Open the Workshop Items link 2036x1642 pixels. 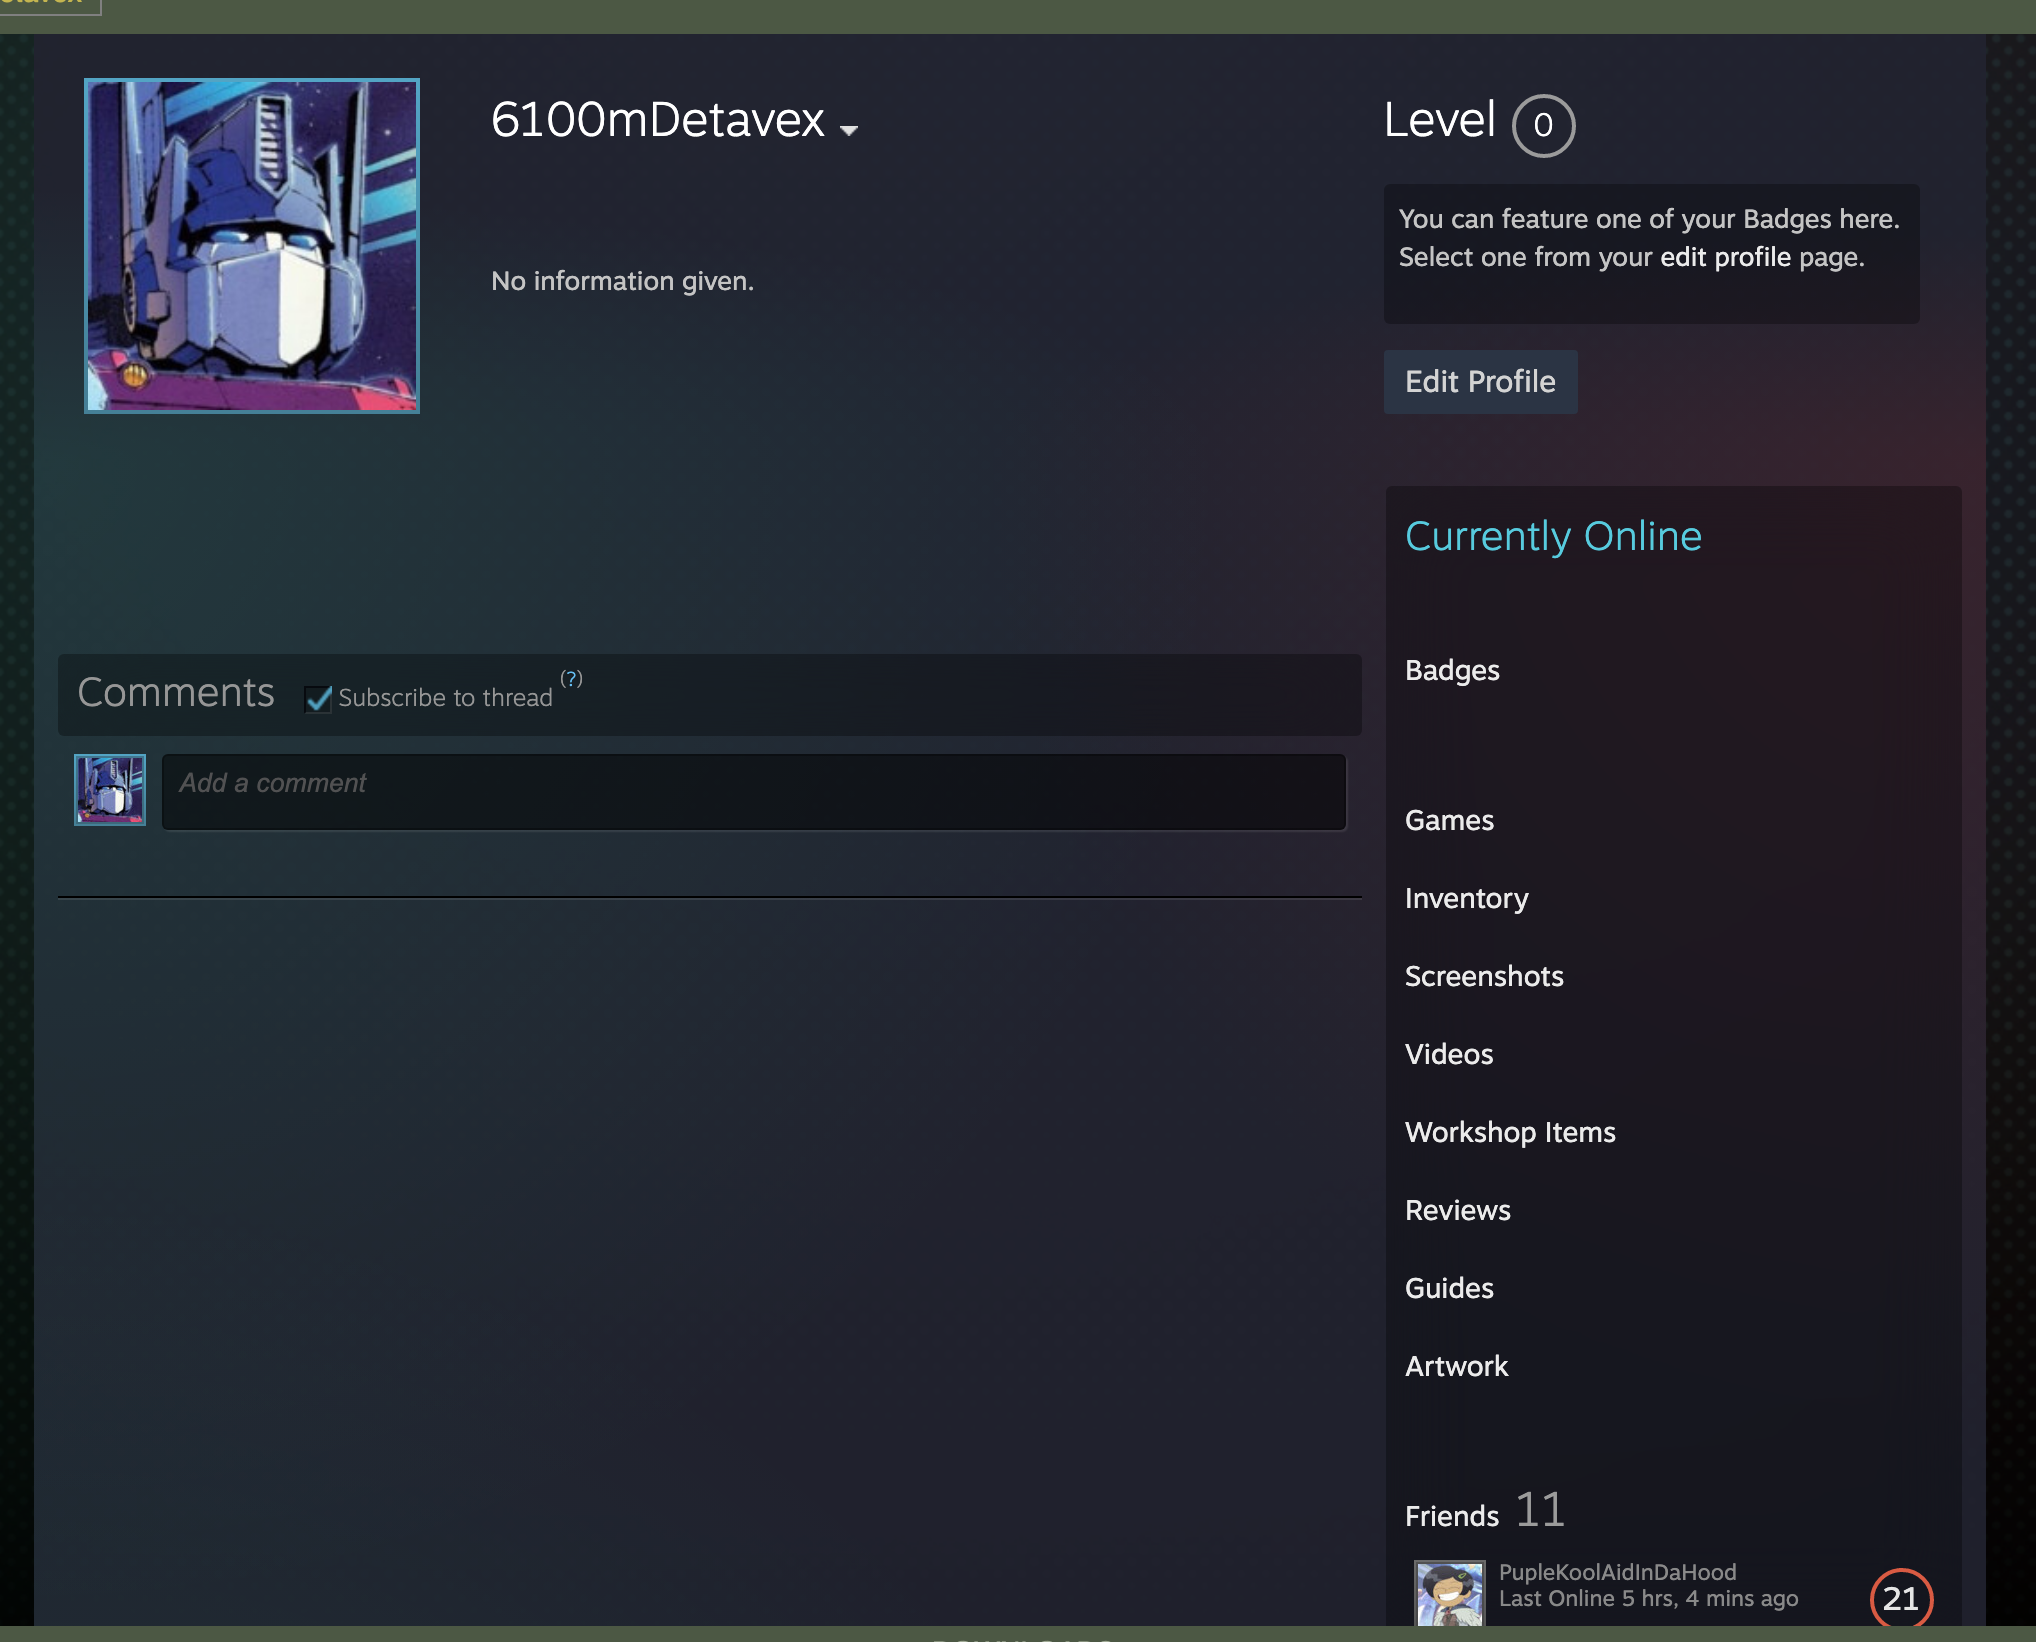point(1510,1132)
